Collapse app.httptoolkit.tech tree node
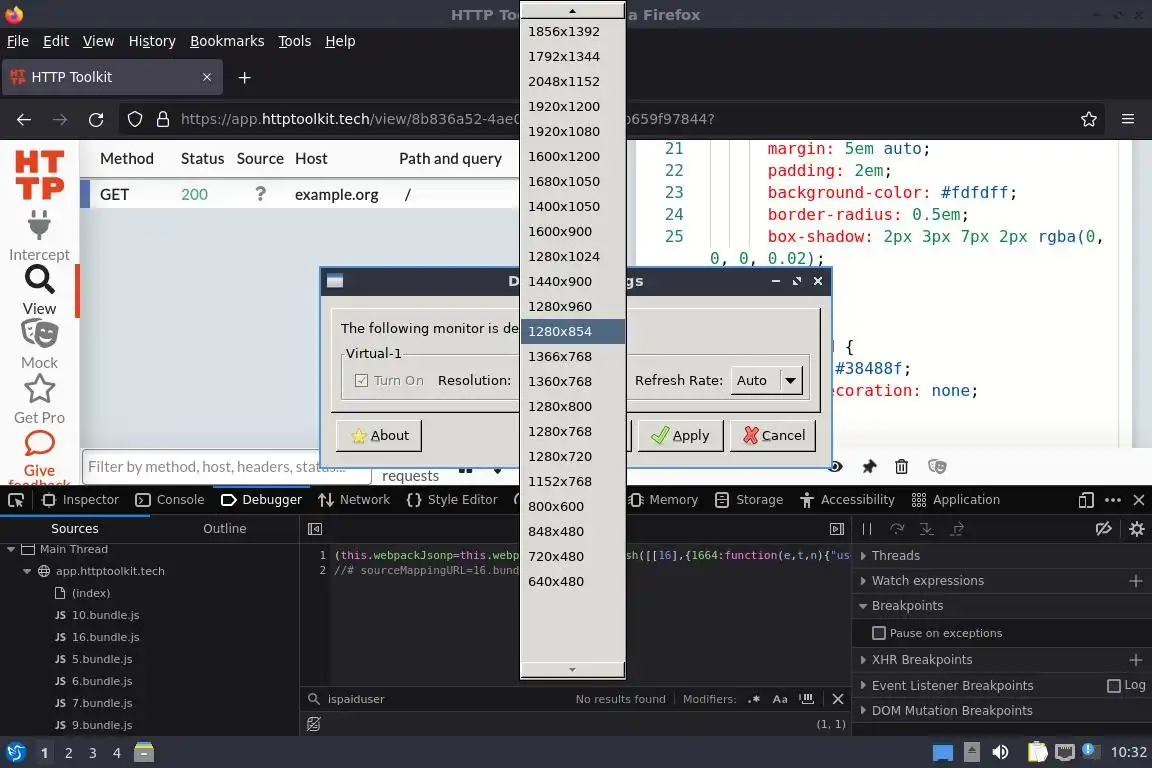Viewport: 1152px width, 768px height. pos(27,571)
